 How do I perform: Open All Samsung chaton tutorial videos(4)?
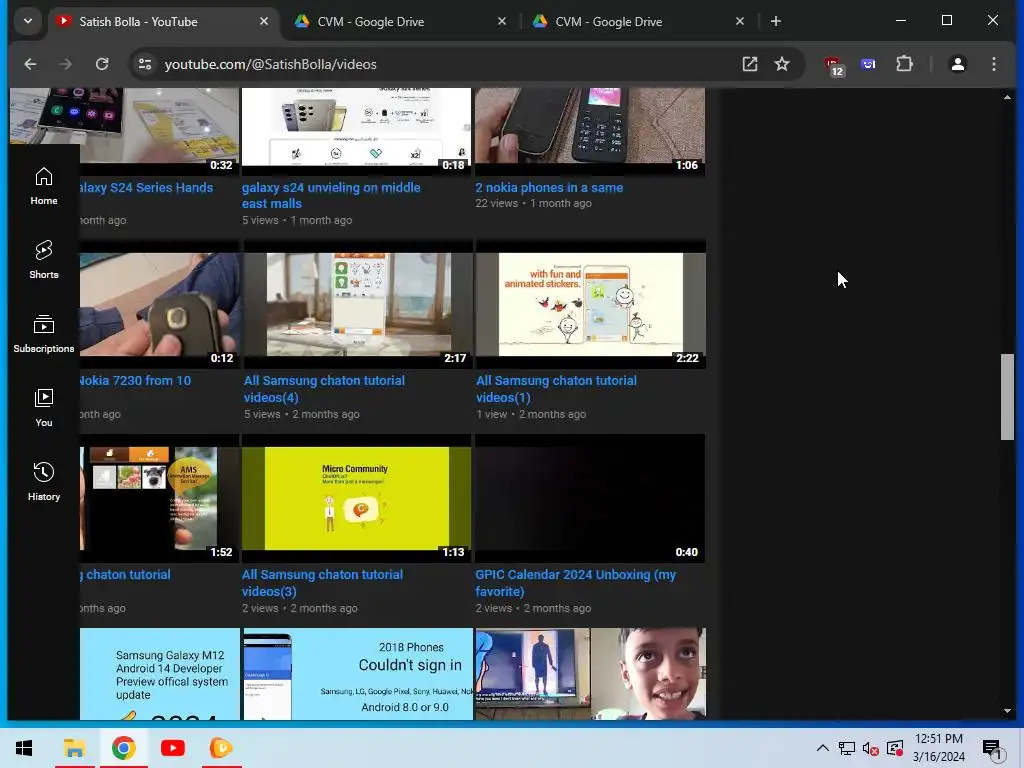pyautogui.click(x=324, y=389)
